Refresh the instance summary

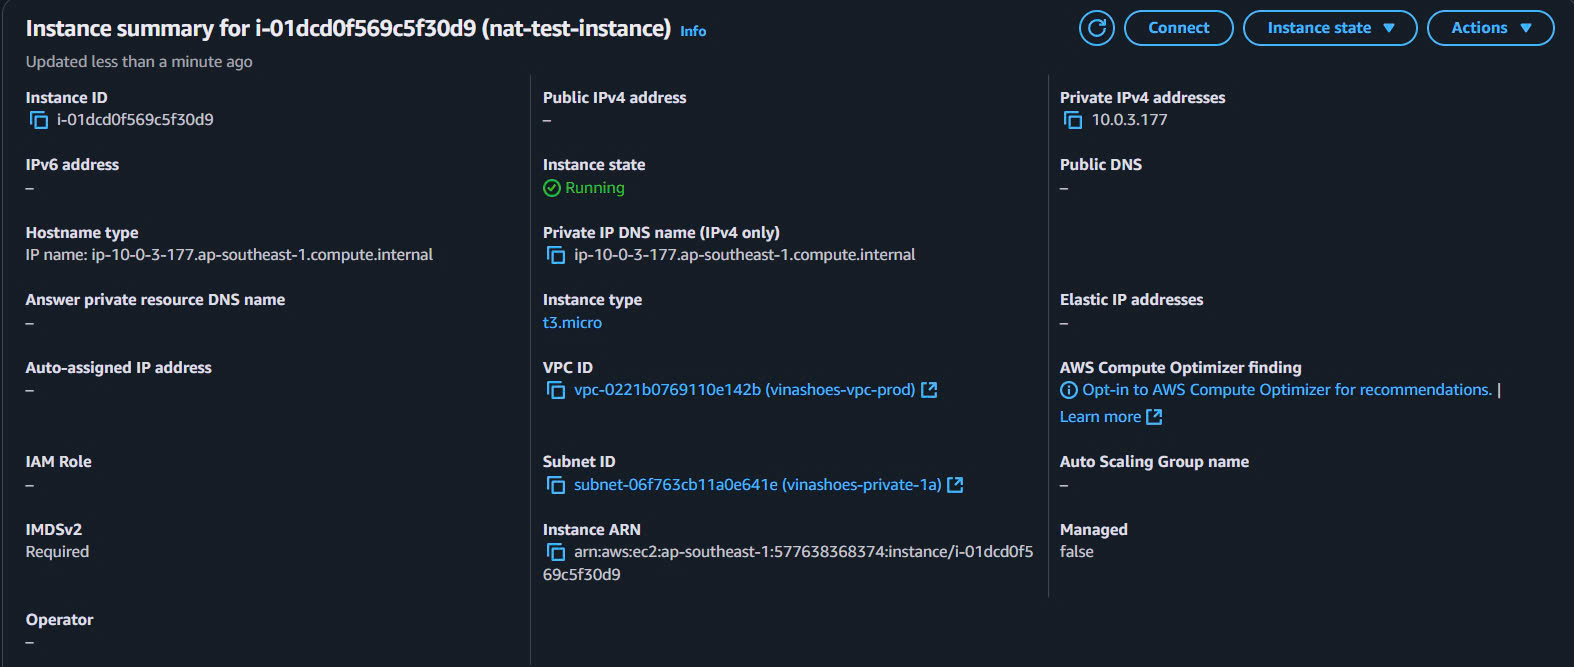(1096, 27)
